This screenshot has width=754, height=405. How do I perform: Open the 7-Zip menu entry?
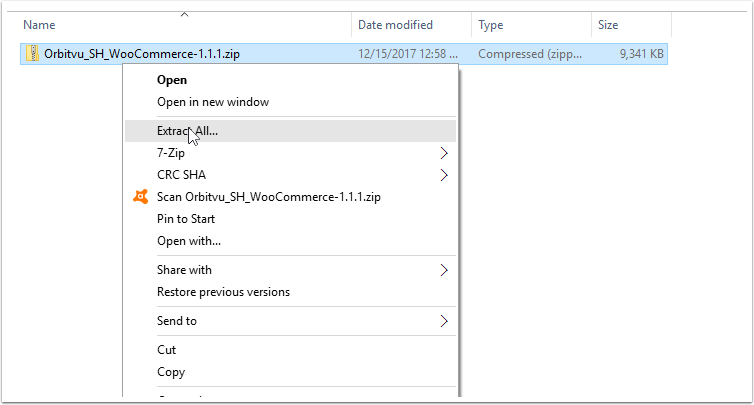[x=290, y=153]
